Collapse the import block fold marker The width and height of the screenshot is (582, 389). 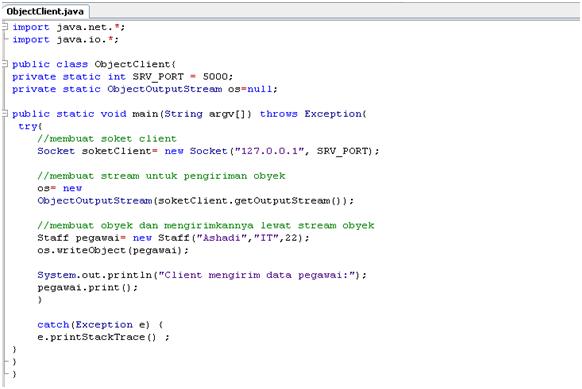4,27
